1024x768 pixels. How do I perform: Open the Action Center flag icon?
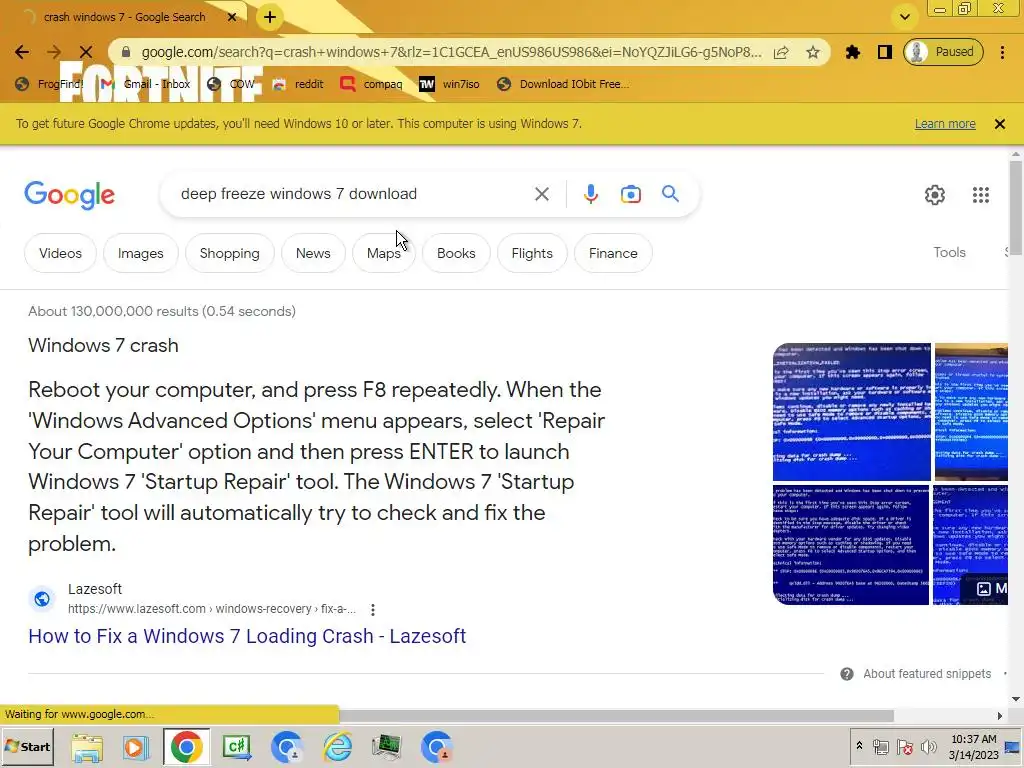(x=904, y=746)
